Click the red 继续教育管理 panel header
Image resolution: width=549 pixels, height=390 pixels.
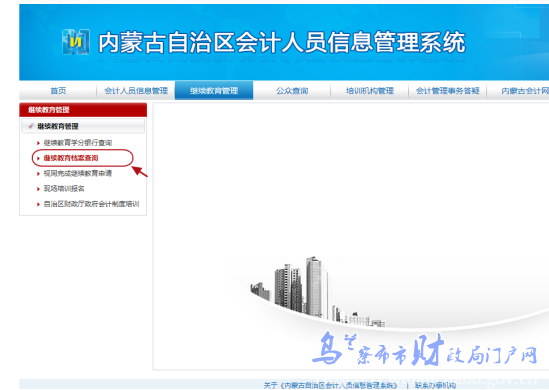[83, 110]
